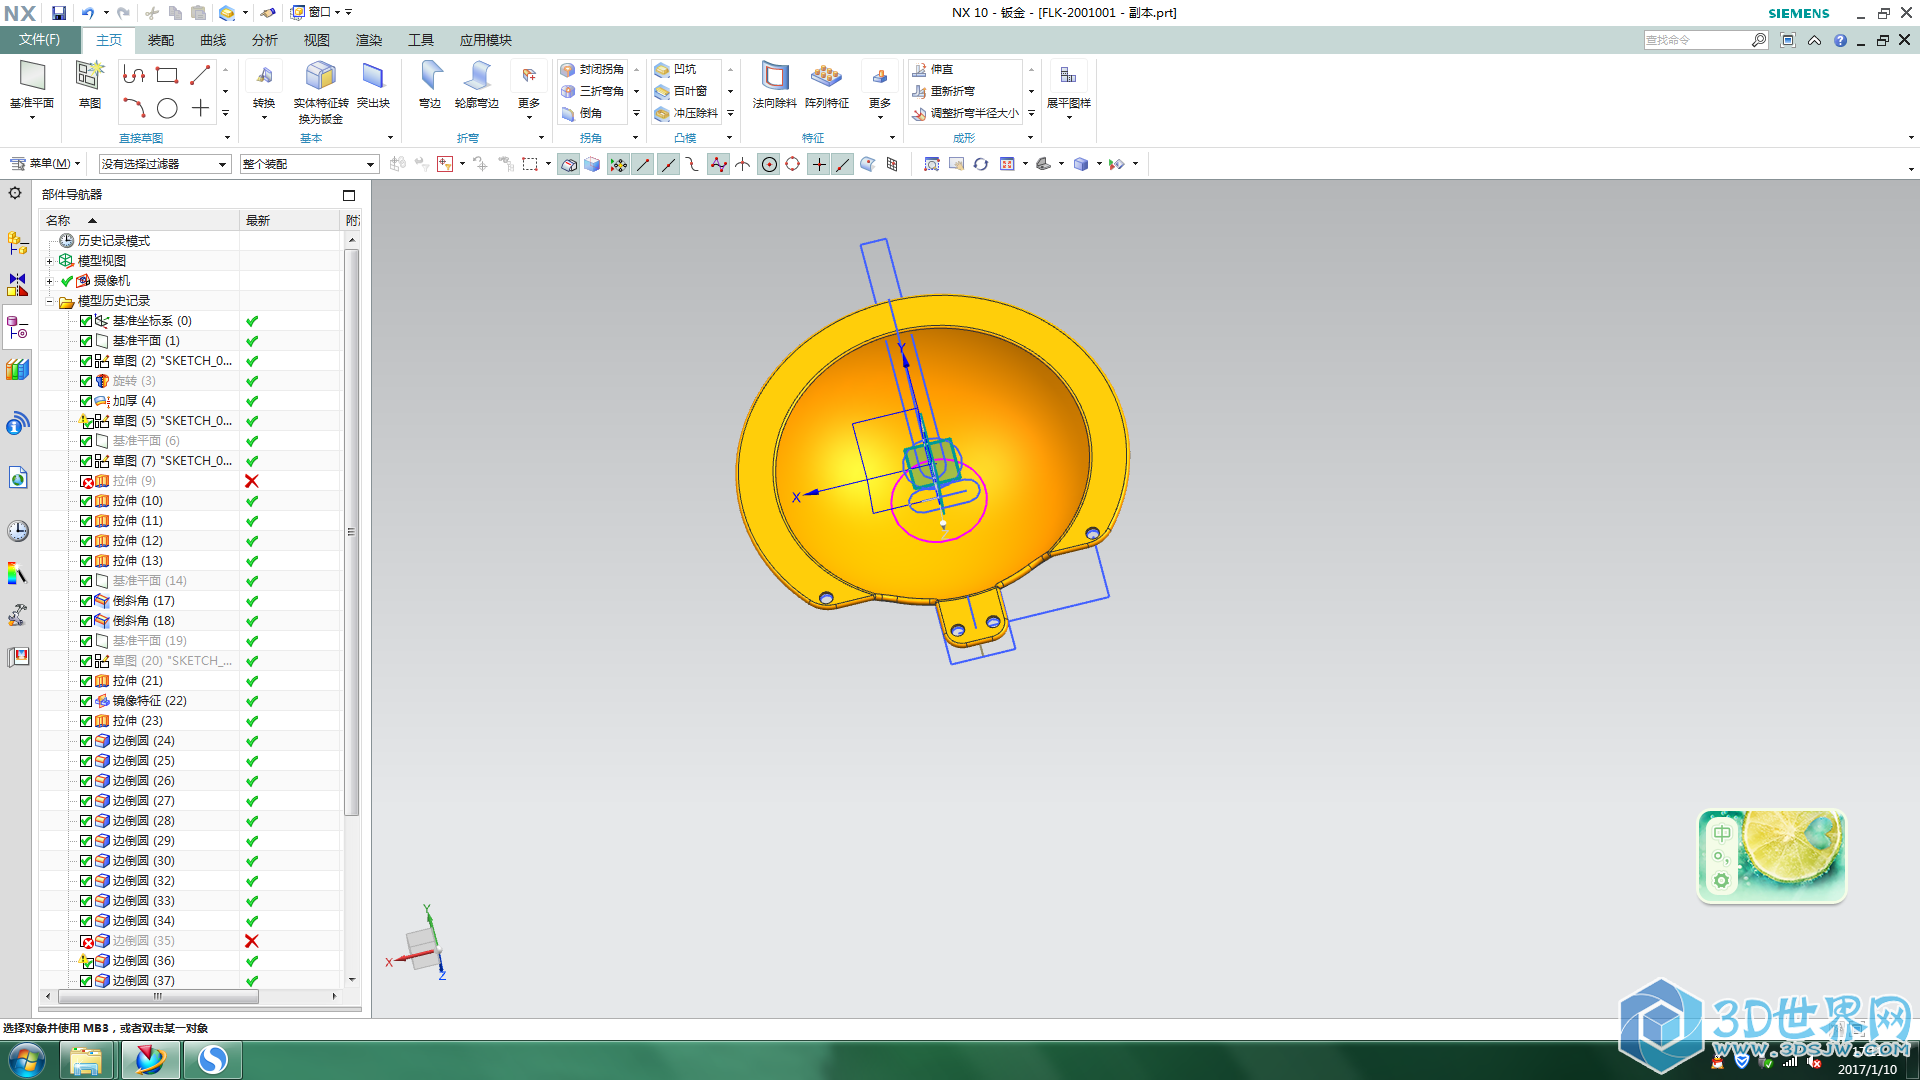Uncheck the 旋转 (3) feature checkbox

tap(86, 381)
